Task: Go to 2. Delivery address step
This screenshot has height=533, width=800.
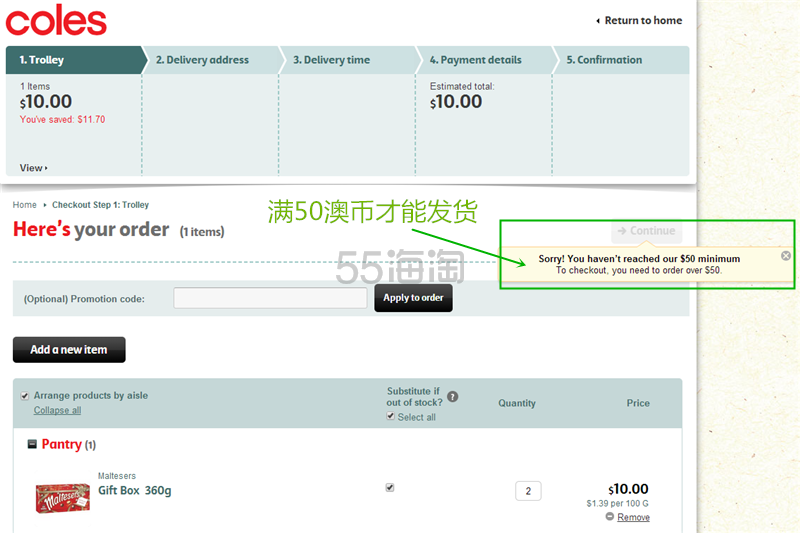Action: [x=202, y=60]
